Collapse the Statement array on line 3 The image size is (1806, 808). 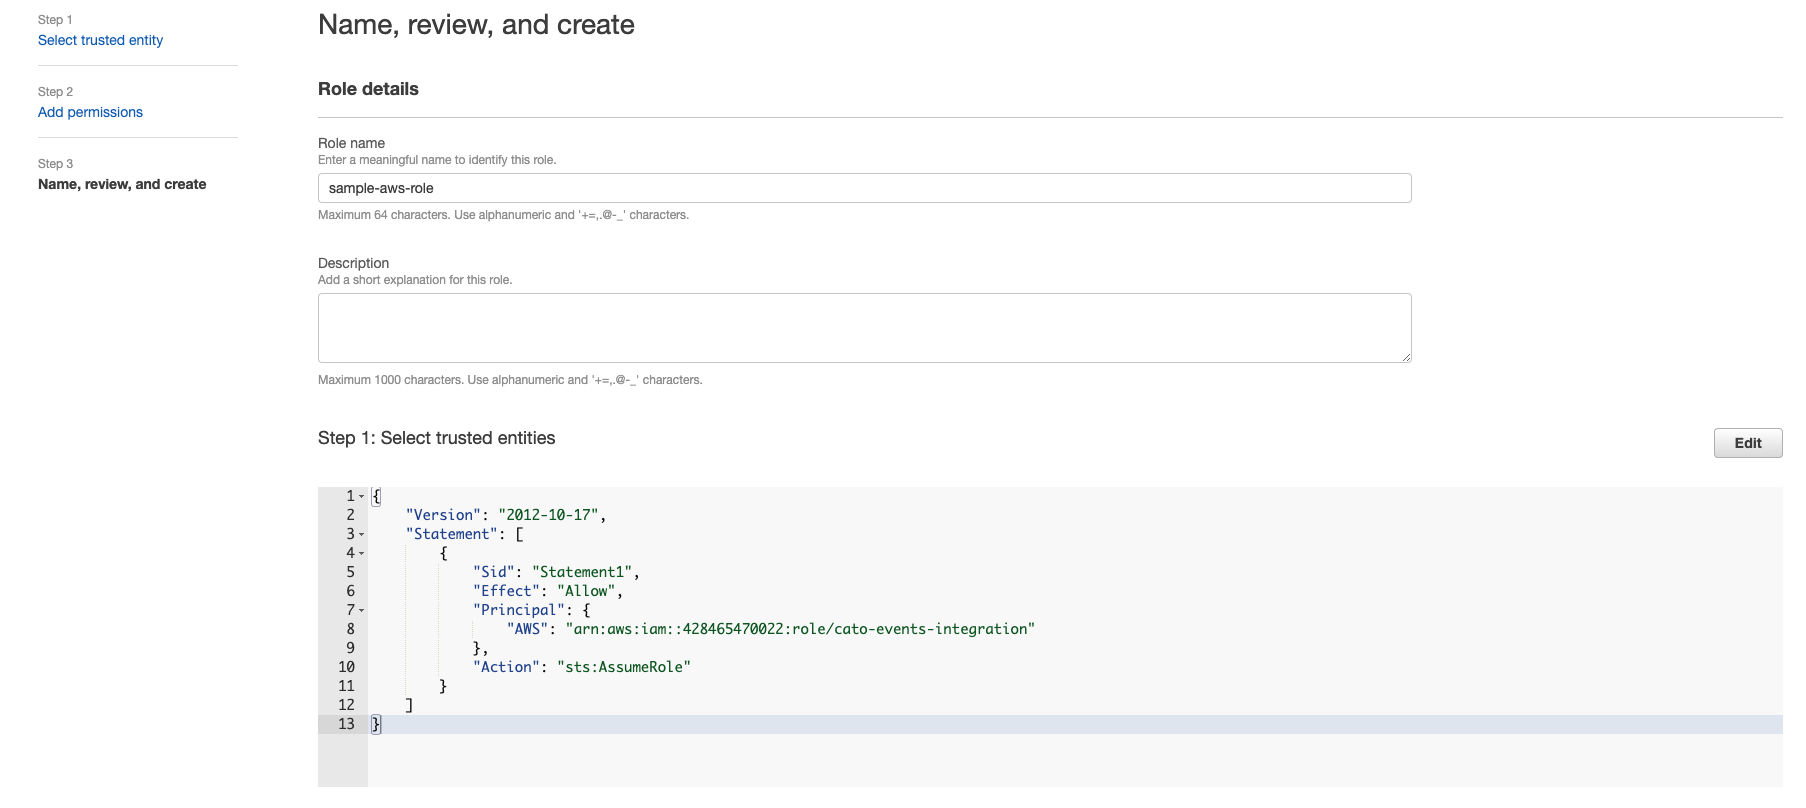pos(362,535)
